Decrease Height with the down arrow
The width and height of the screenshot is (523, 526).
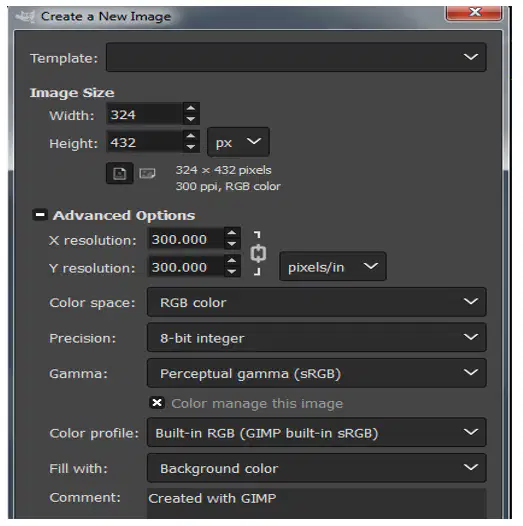(x=191, y=147)
